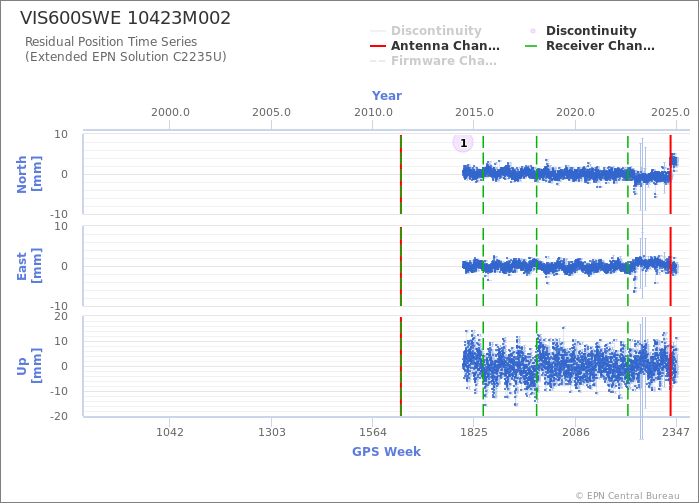Click the GPS week 1564 tick label

tap(373, 432)
